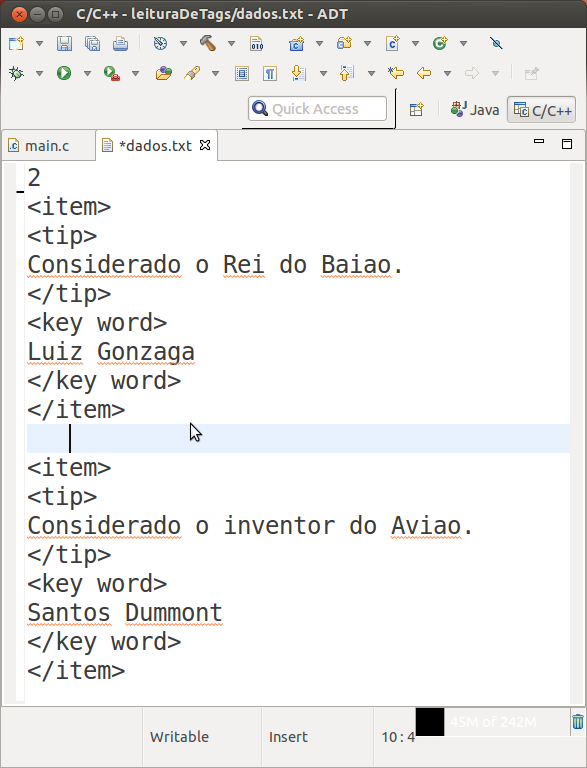Switch to the main.c editor tab
The width and height of the screenshot is (587, 768).
[48, 146]
